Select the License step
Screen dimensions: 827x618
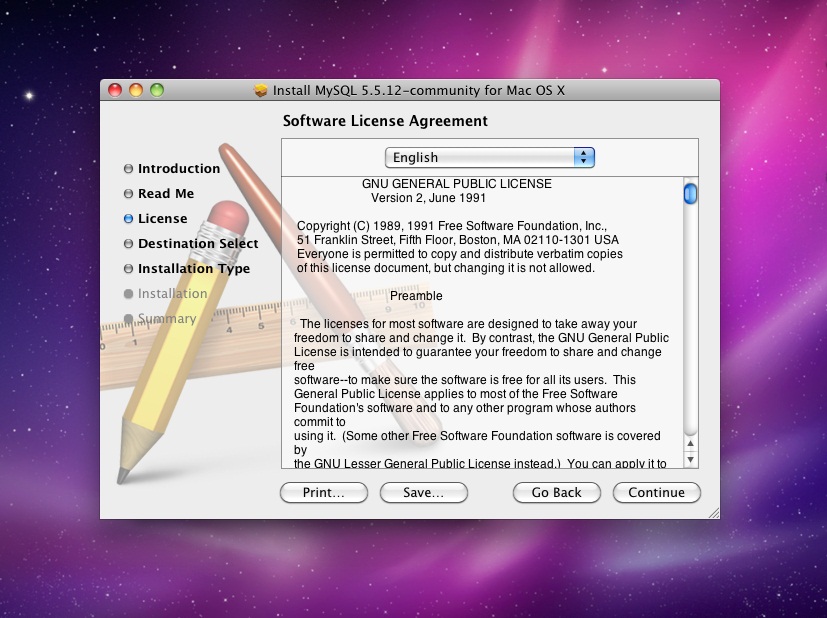(x=156, y=218)
